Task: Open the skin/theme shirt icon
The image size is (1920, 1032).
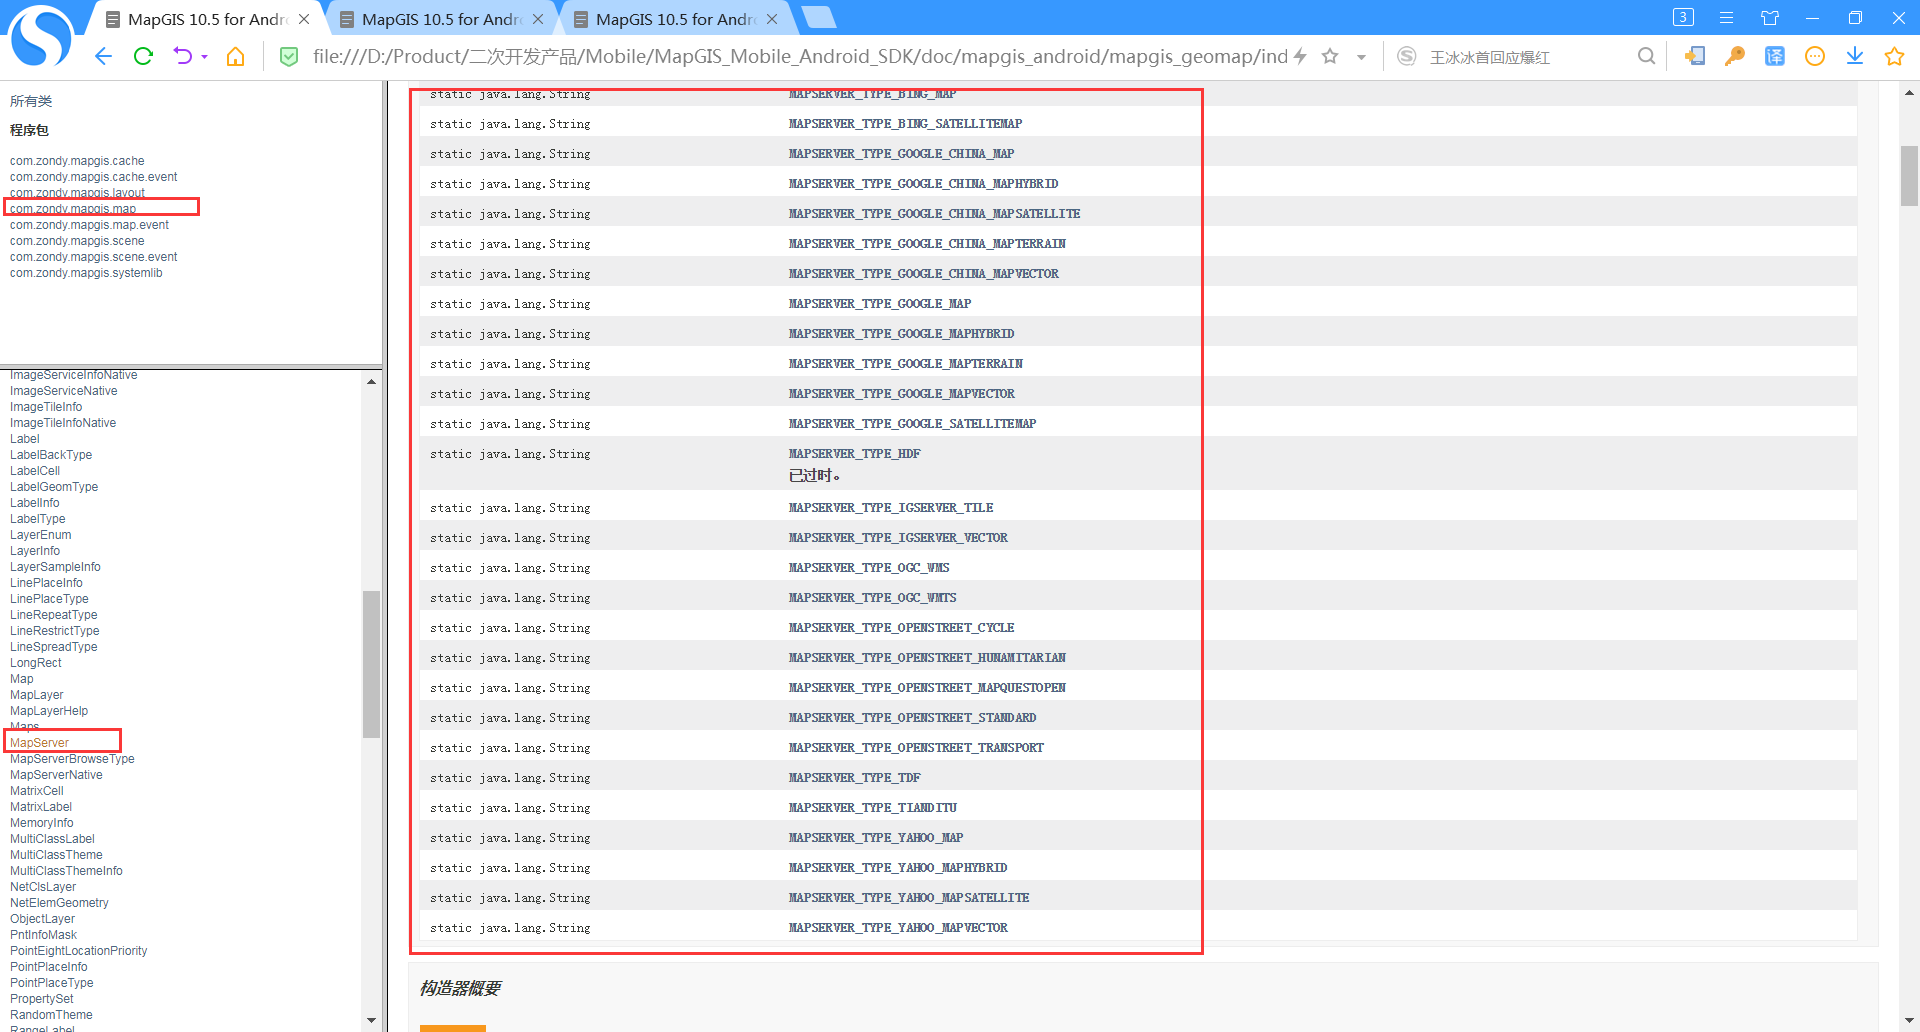Action: coord(1770,18)
